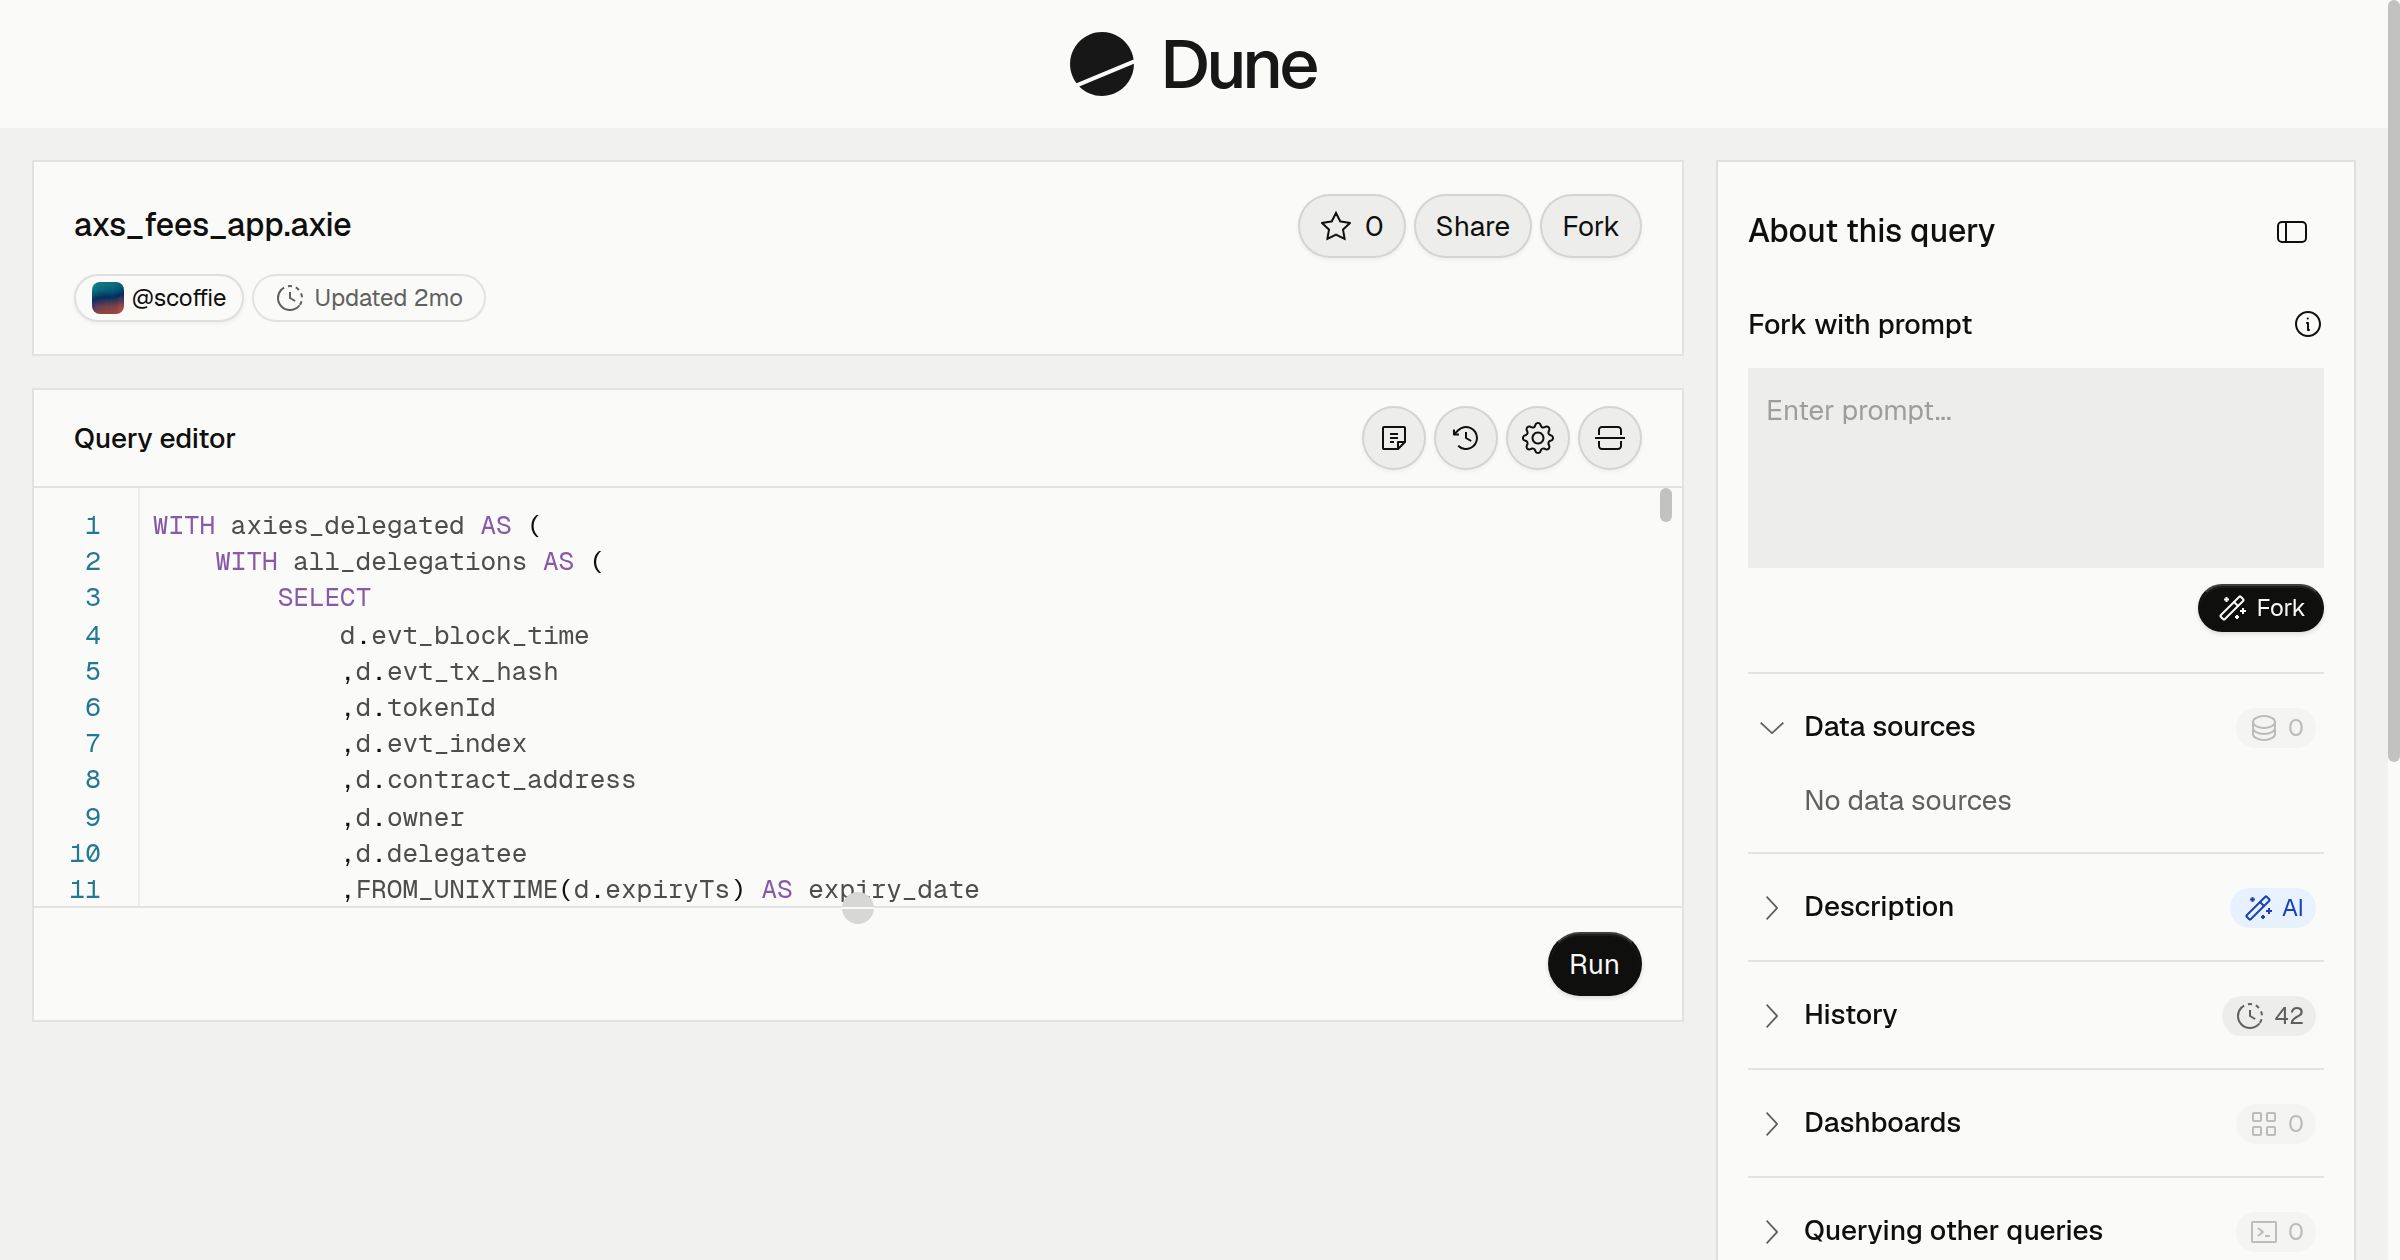Image resolution: width=2400 pixels, height=1260 pixels.
Task: Click code line ',d.tokenId'
Action: pos(418,708)
